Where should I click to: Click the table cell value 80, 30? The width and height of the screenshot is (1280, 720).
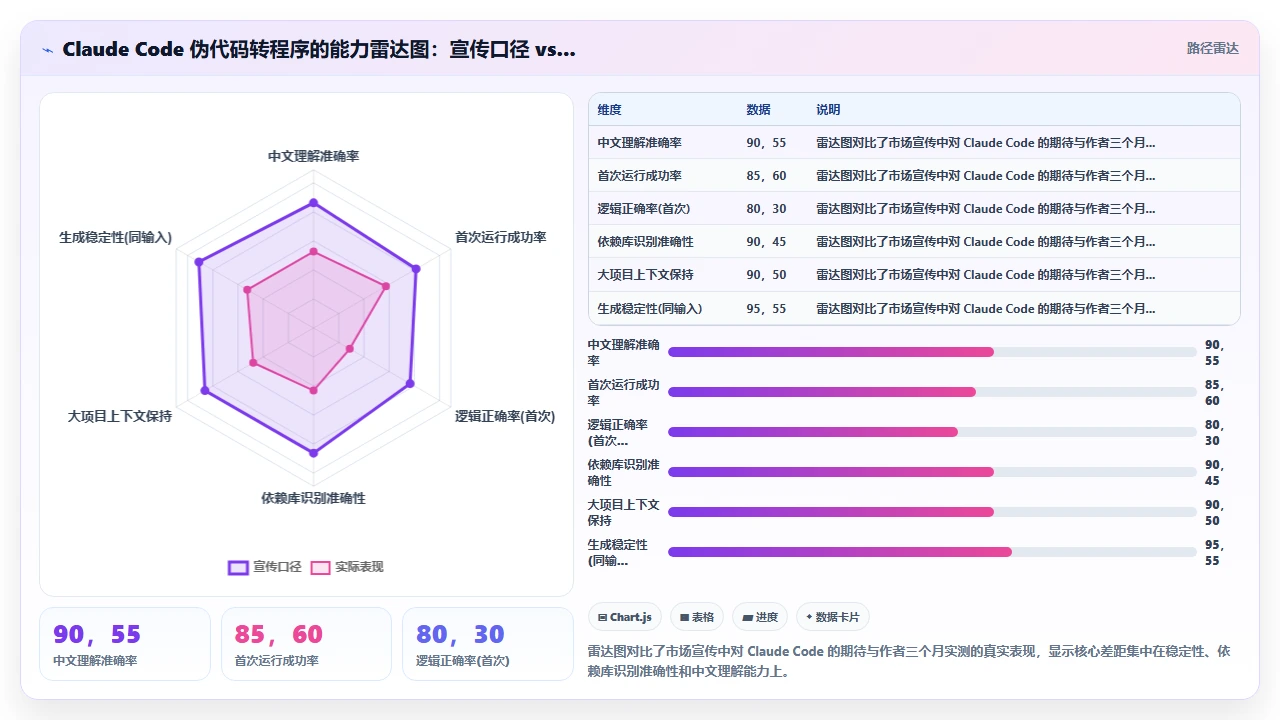coord(766,209)
